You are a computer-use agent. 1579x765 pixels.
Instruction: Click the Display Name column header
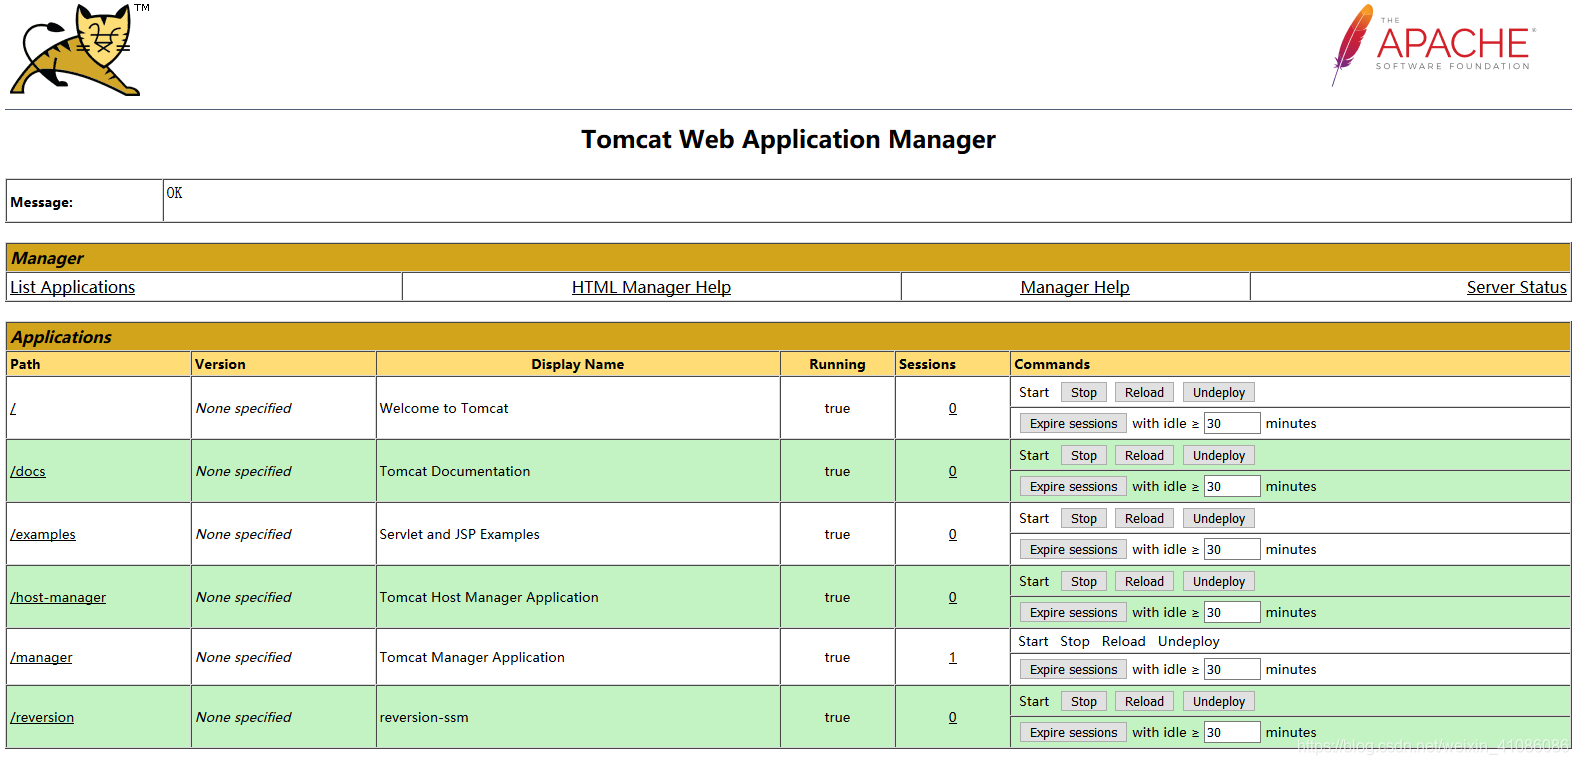[577, 364]
